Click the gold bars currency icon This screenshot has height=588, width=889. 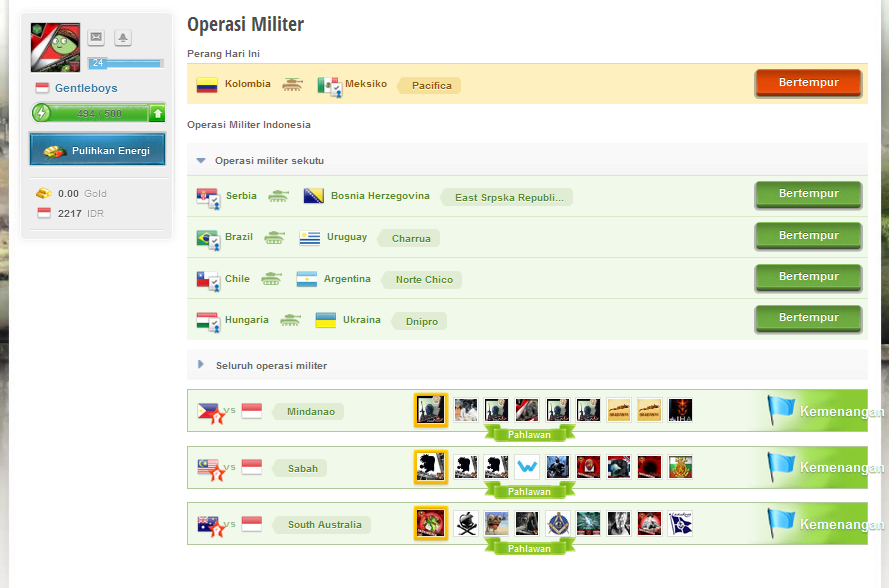44,193
